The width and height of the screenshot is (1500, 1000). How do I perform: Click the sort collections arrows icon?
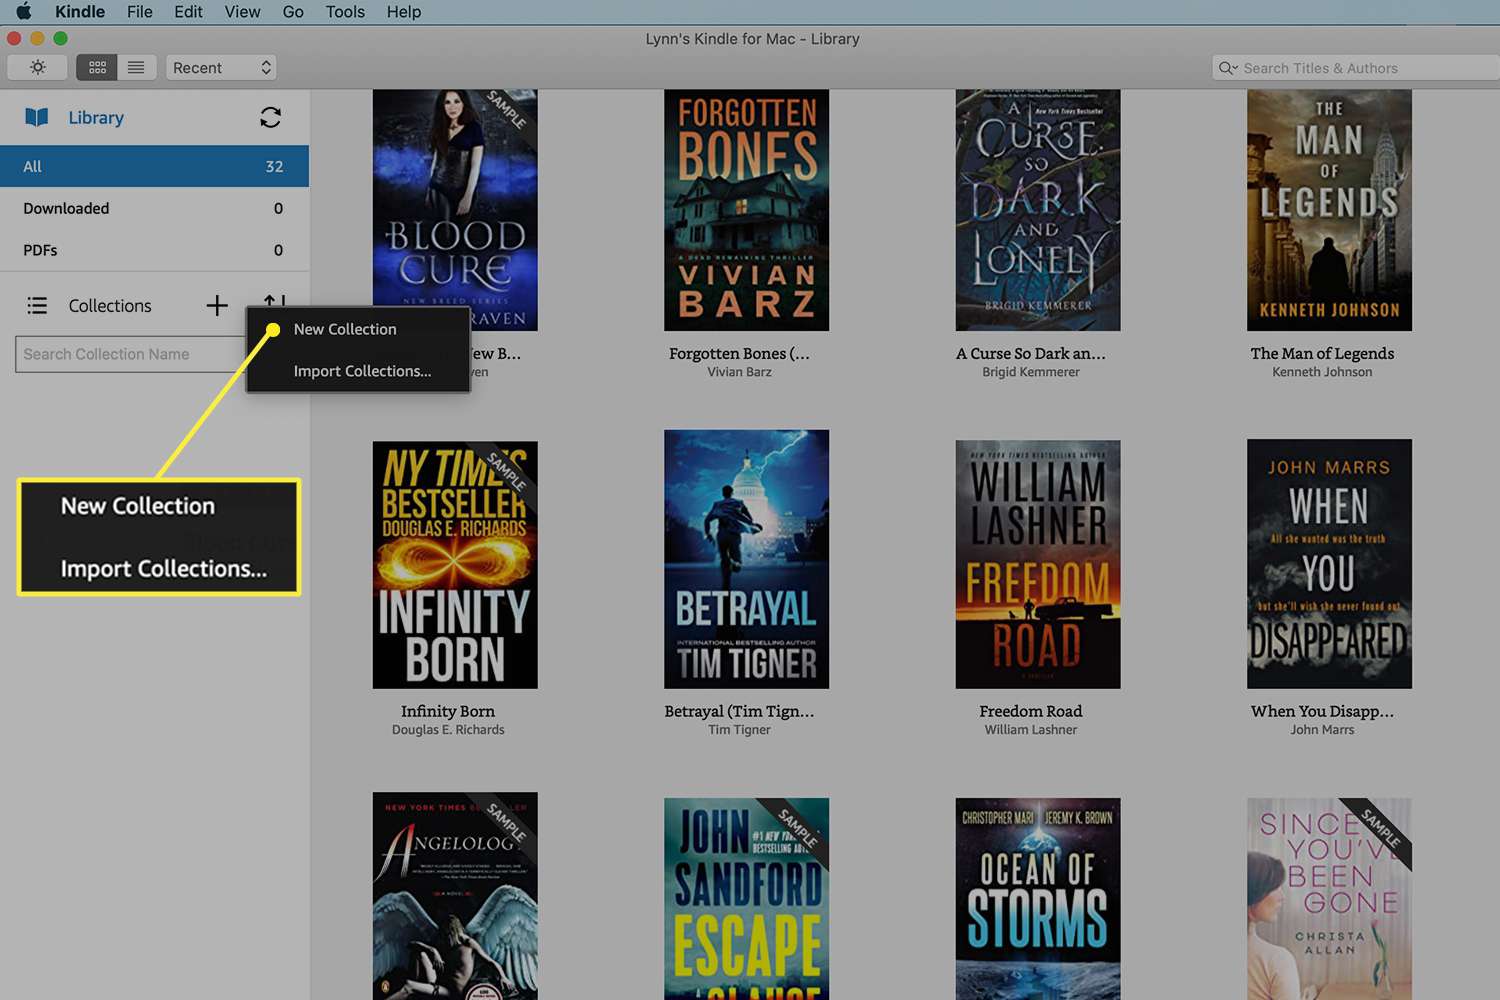(274, 301)
